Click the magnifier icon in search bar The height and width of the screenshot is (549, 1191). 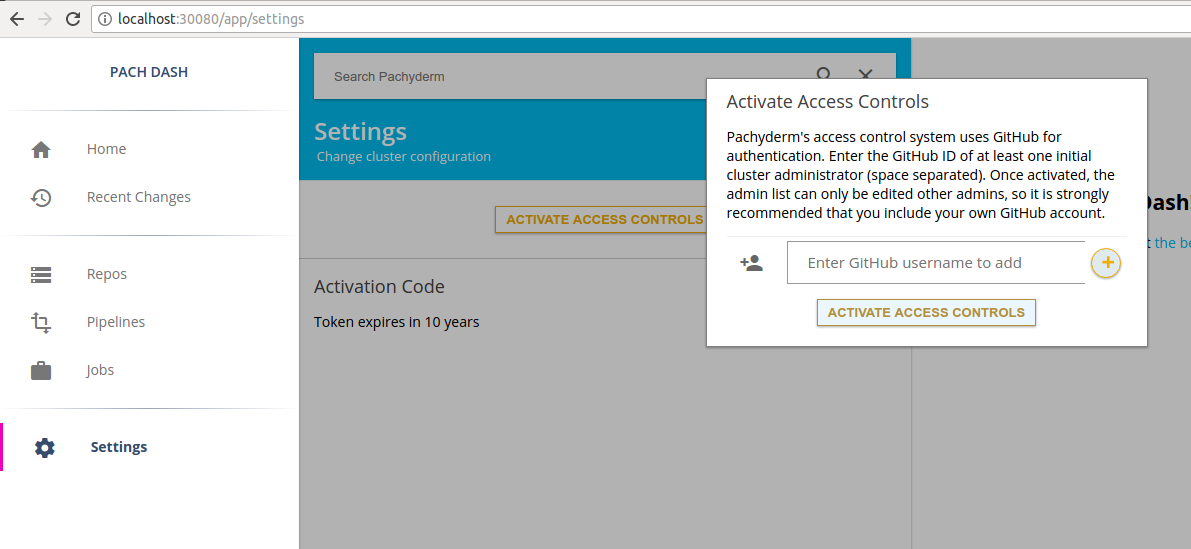pyautogui.click(x=823, y=75)
